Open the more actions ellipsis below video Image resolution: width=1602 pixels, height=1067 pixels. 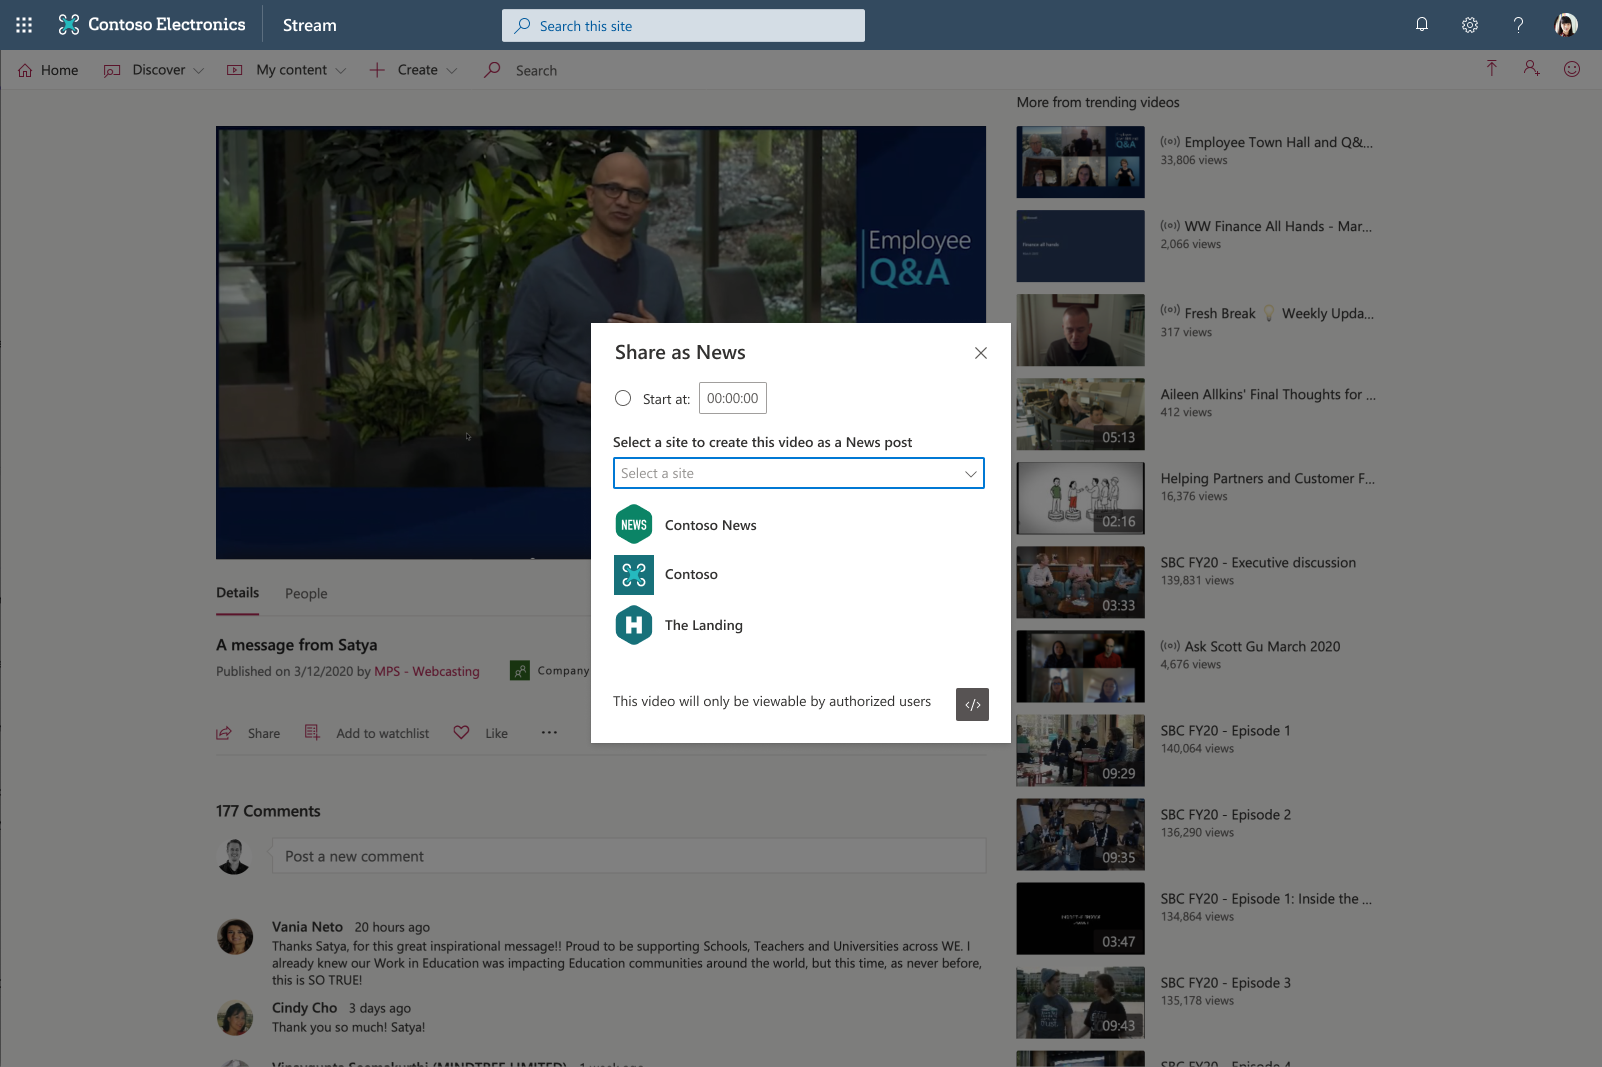[549, 733]
